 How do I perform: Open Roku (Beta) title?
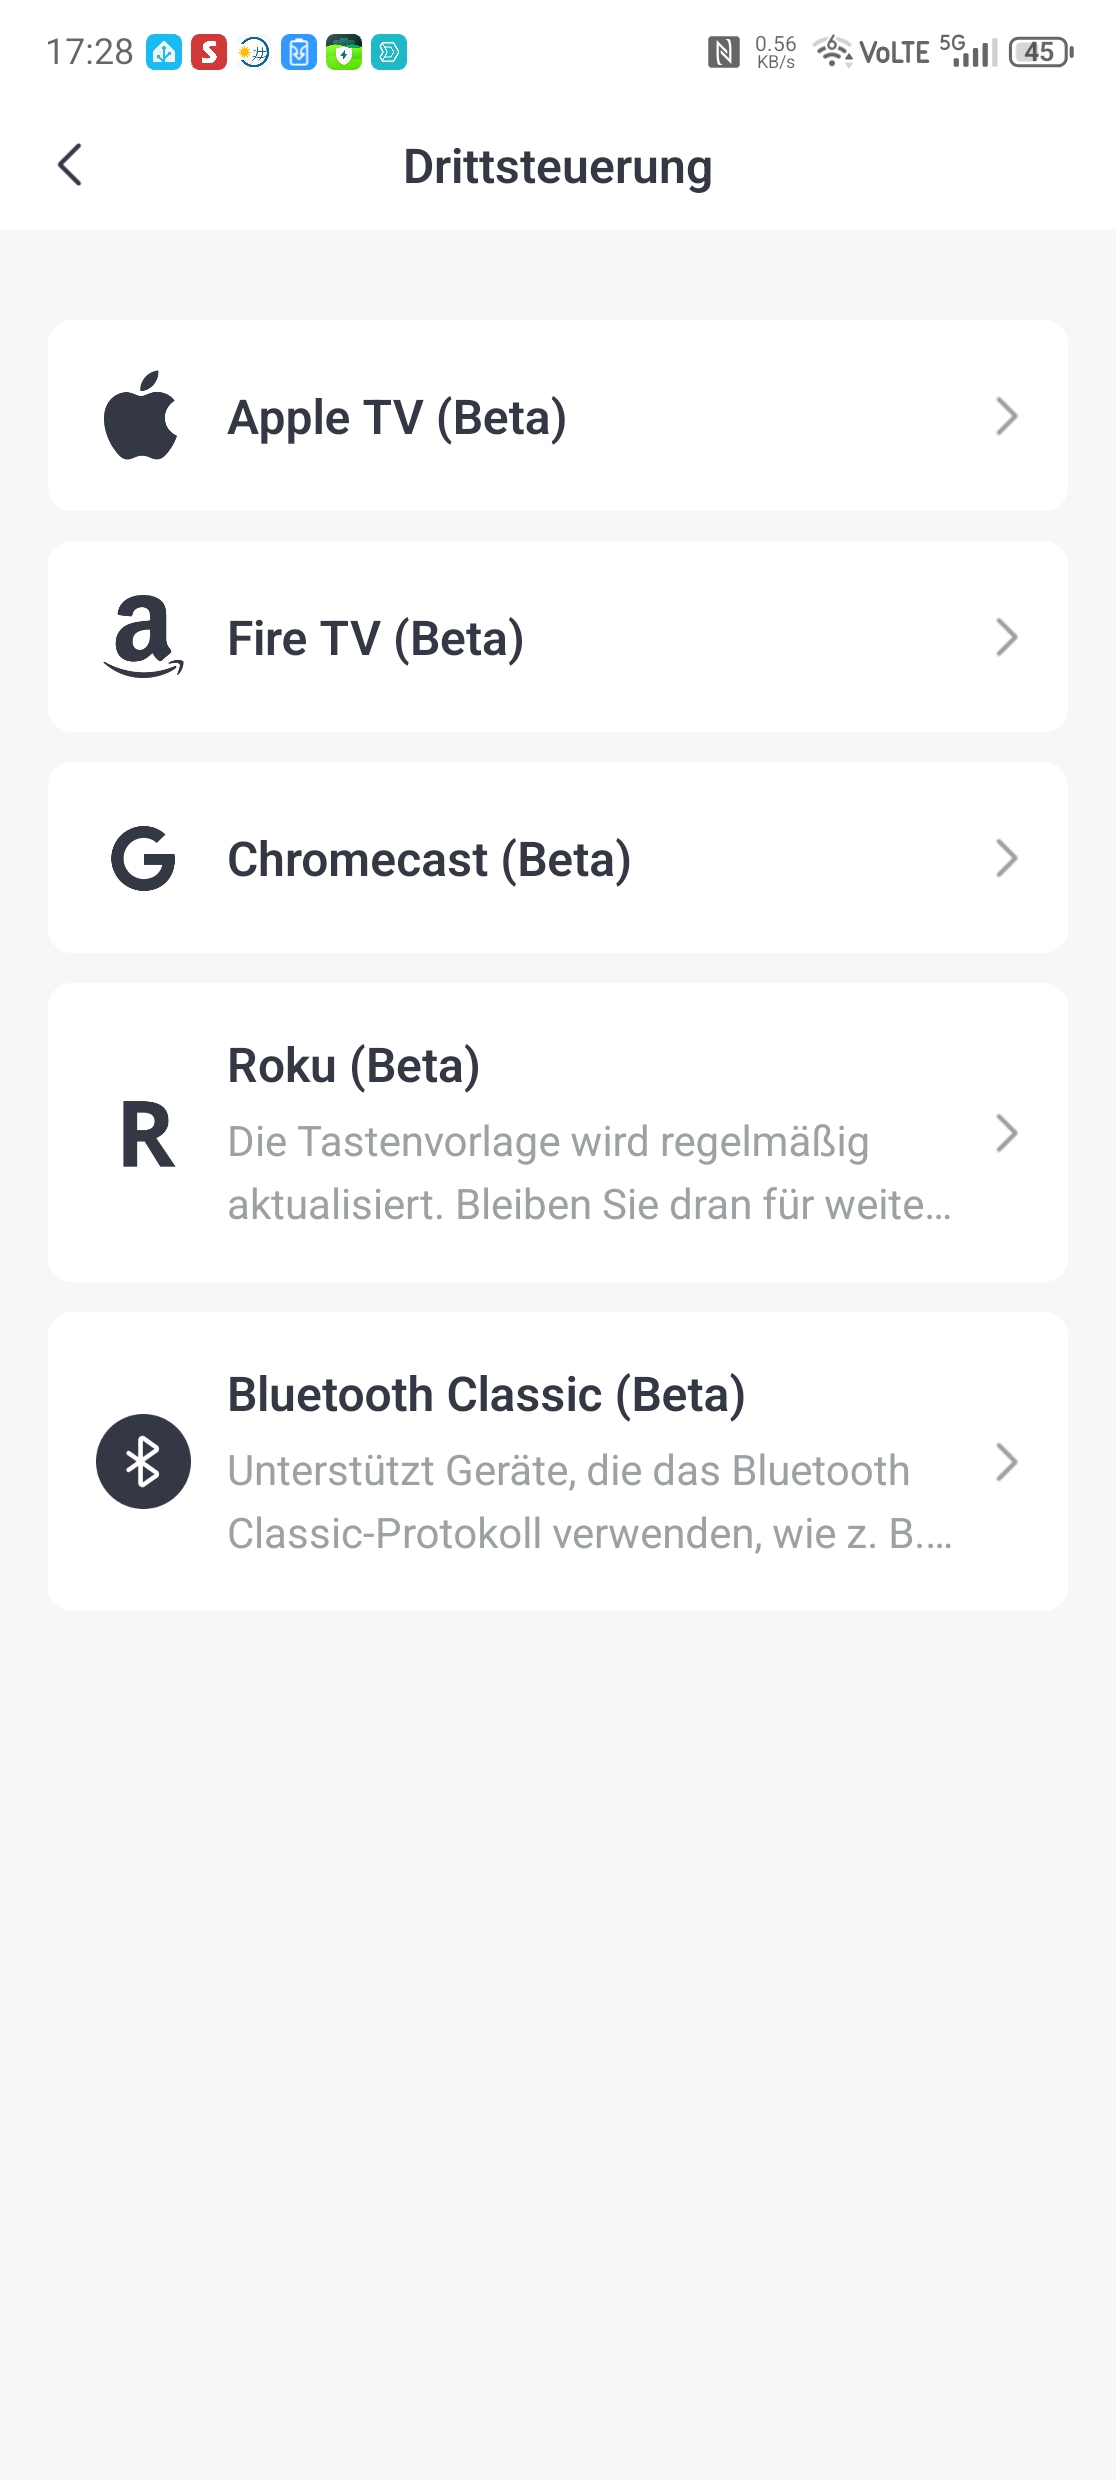tap(354, 1066)
